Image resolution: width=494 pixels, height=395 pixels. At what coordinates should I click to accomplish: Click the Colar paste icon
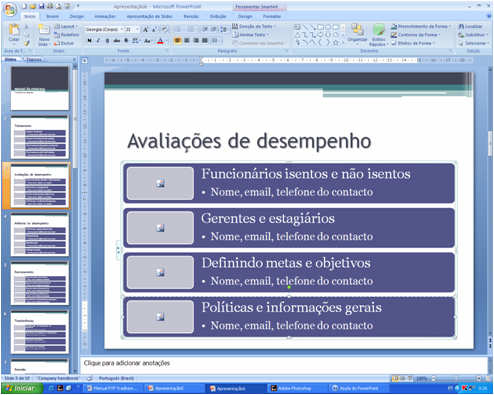coord(14,30)
